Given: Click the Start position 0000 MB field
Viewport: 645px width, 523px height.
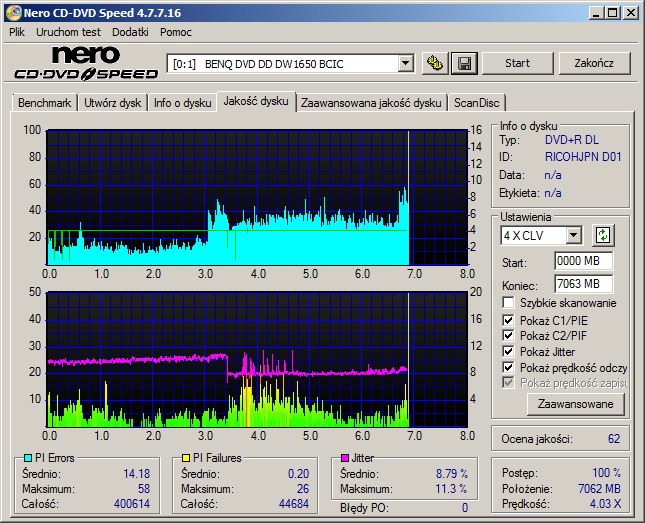Looking at the screenshot, I should pyautogui.click(x=583, y=261).
